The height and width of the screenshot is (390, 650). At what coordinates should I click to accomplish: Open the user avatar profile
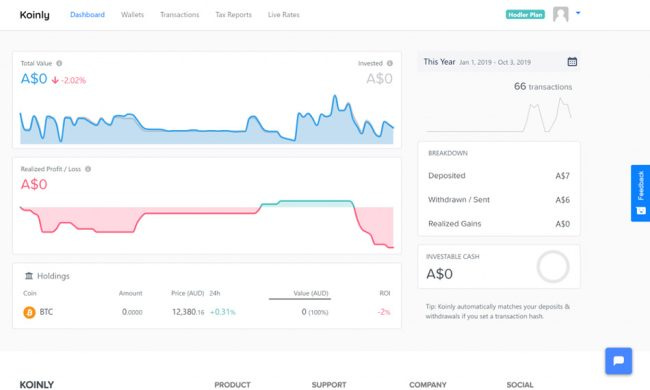[x=560, y=14]
